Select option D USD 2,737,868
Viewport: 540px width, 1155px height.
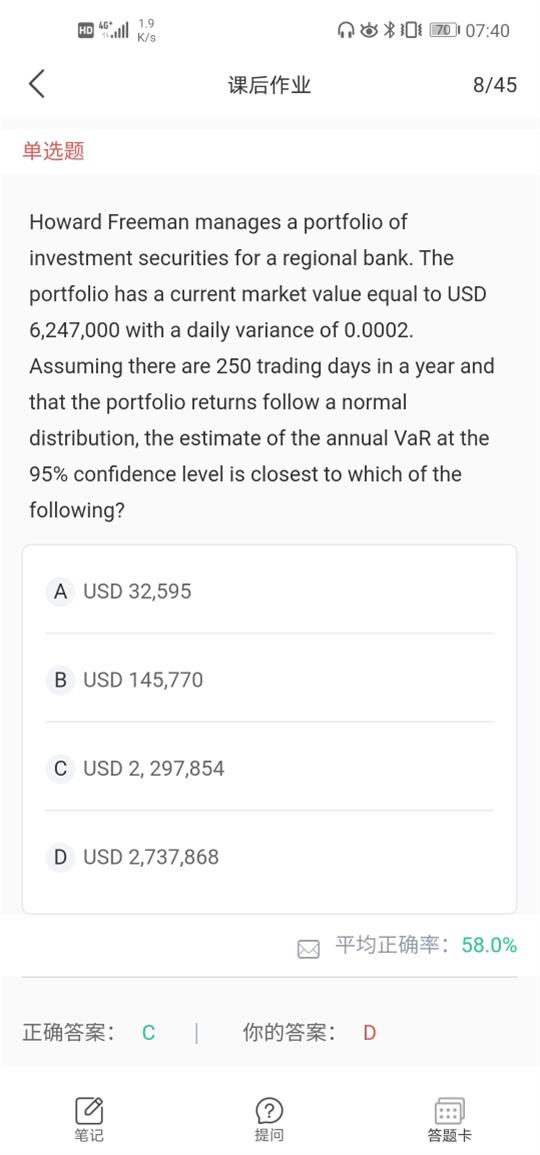tap(269, 857)
